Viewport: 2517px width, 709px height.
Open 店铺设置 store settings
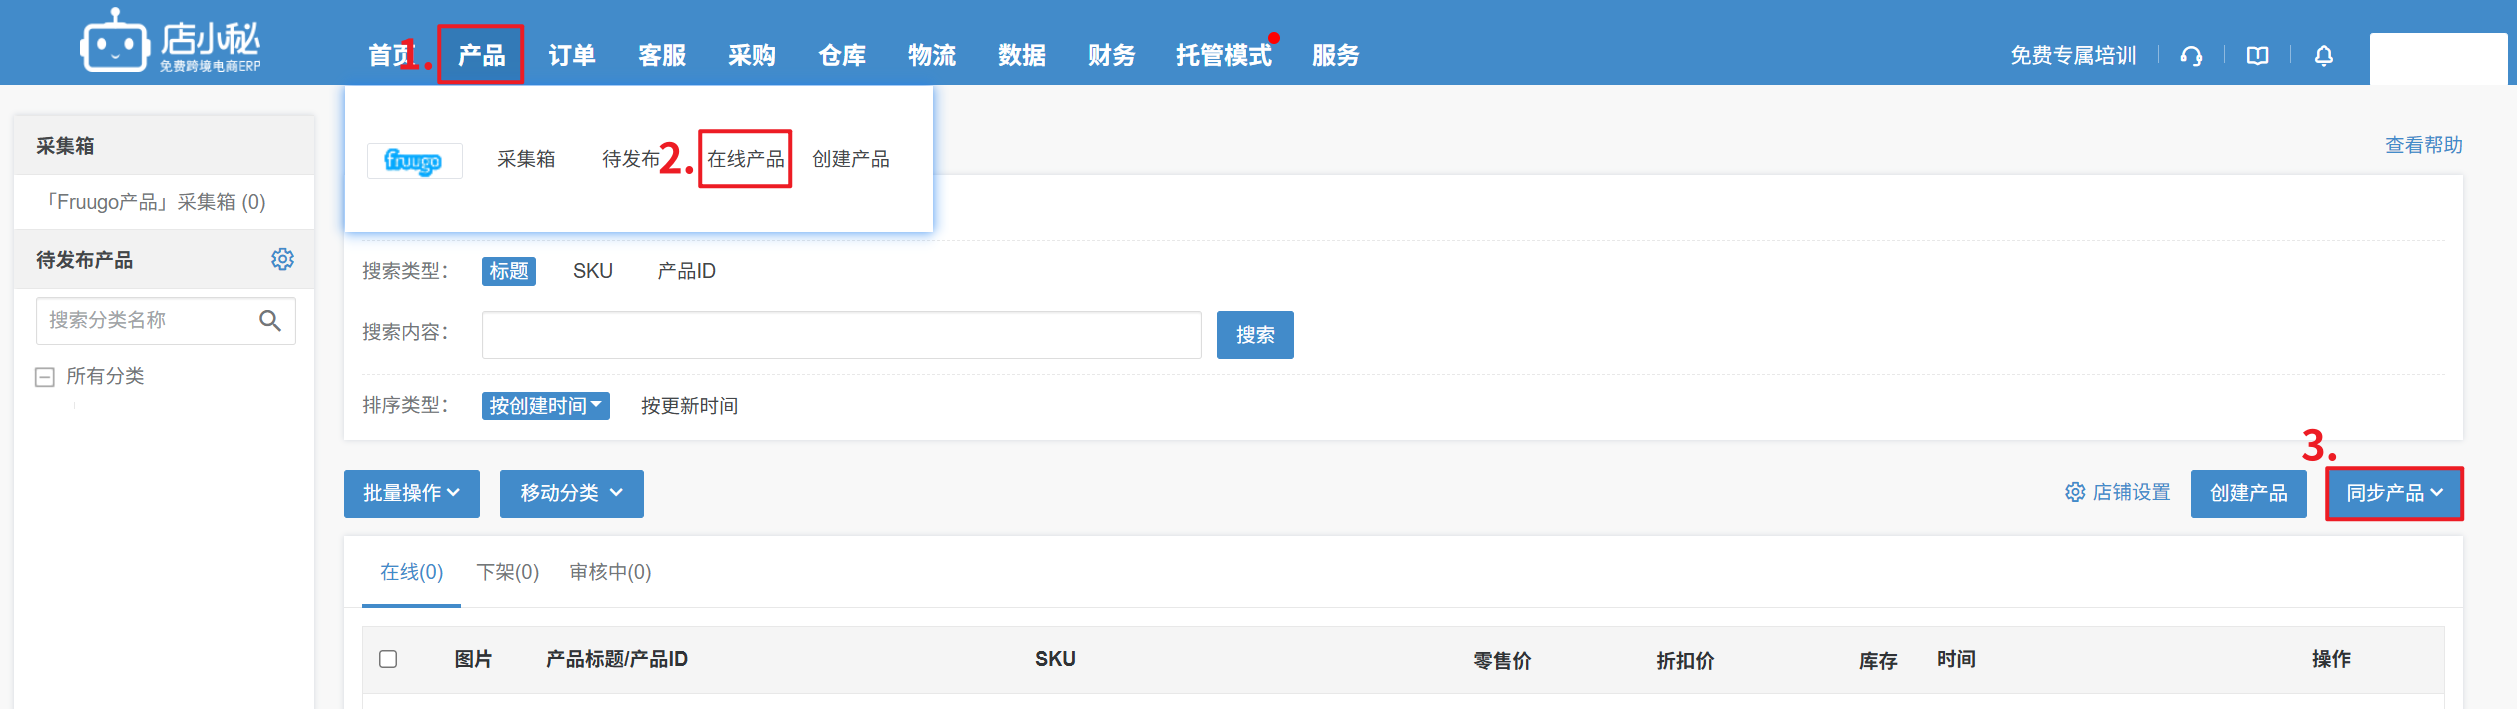point(2117,493)
